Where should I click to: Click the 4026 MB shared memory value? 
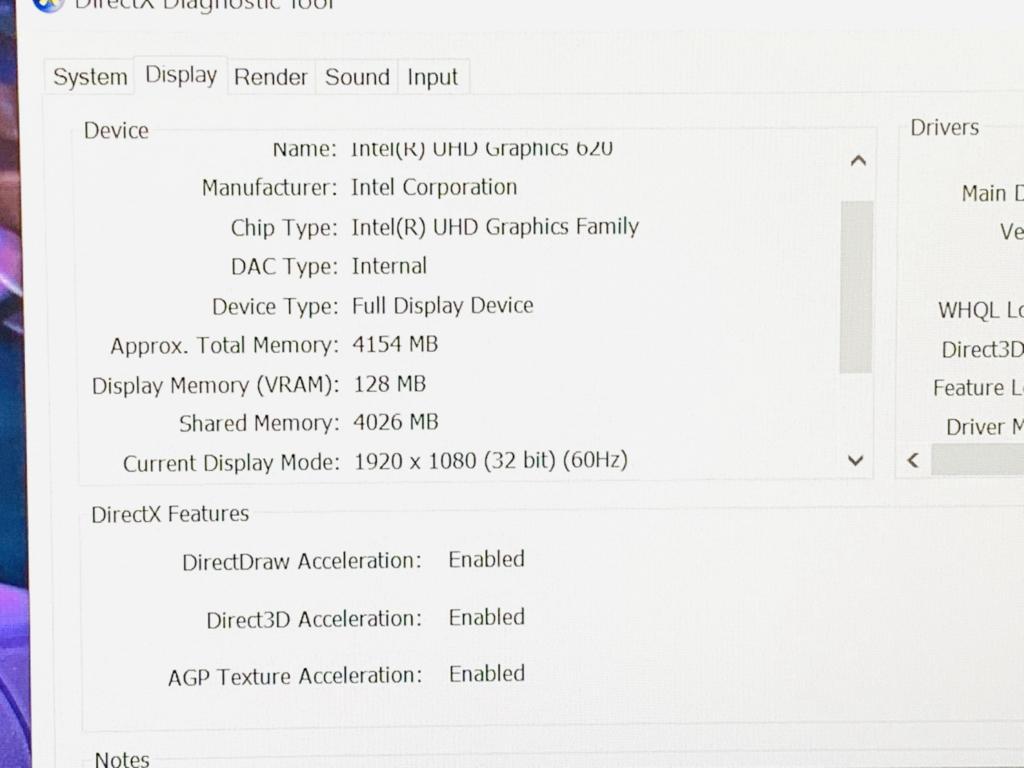point(396,423)
